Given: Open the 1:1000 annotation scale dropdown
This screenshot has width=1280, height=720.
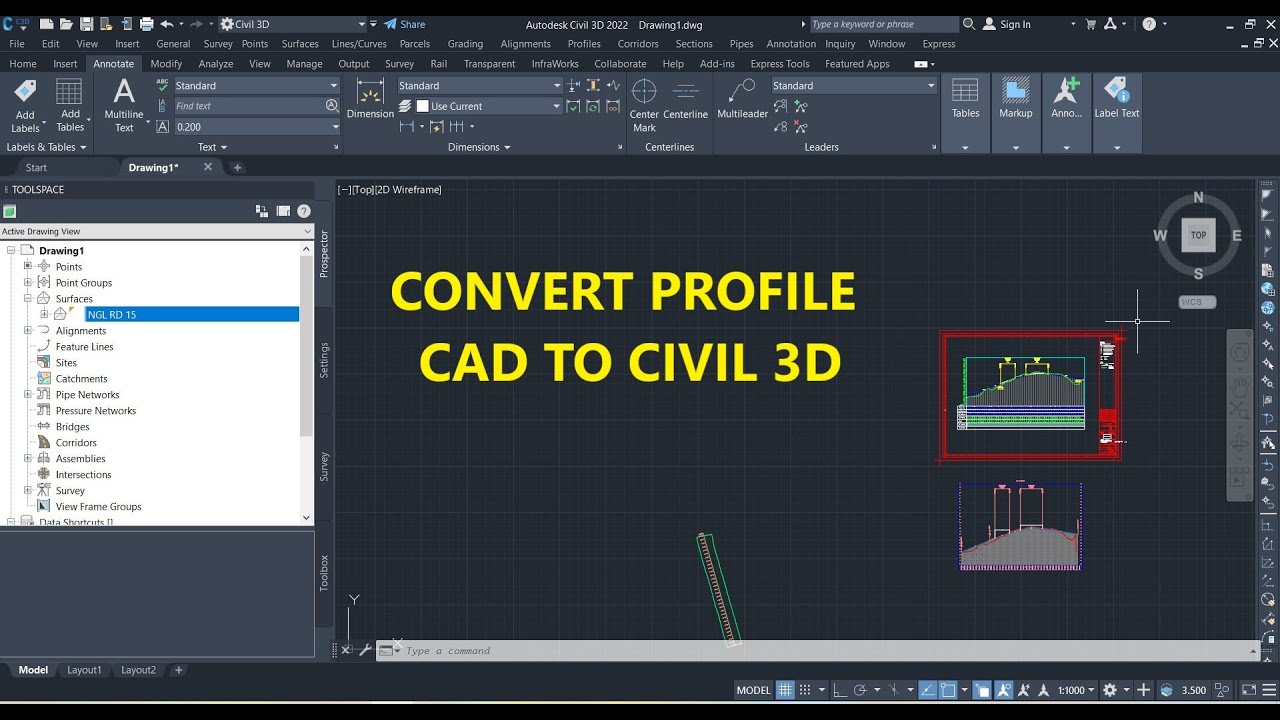Looking at the screenshot, I should [x=1077, y=690].
